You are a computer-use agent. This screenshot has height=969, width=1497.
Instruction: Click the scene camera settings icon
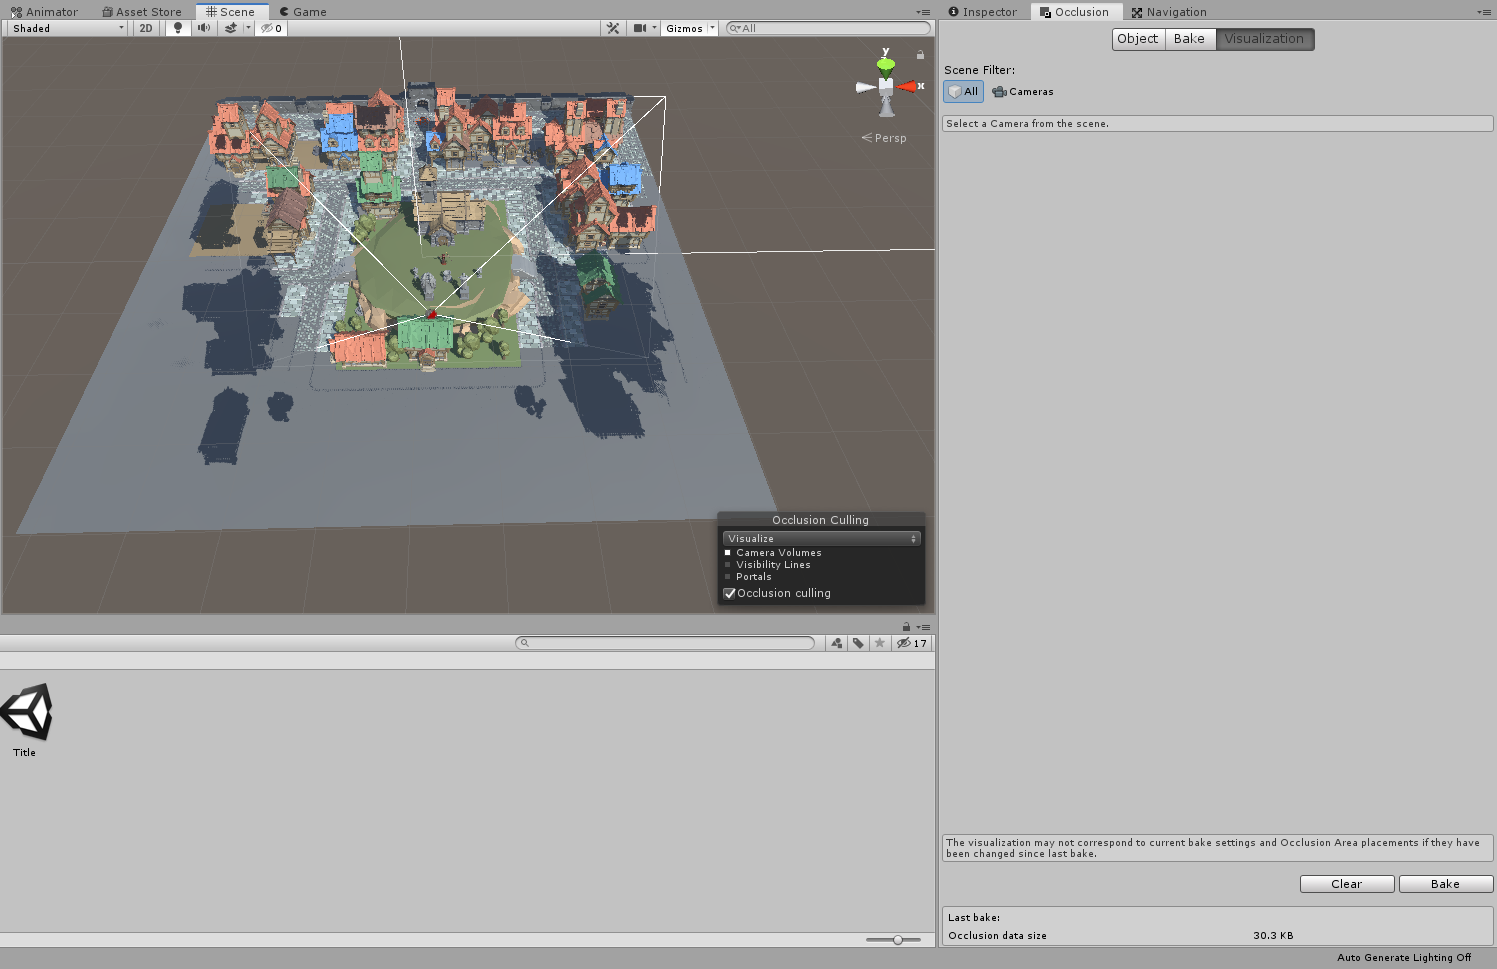(x=640, y=28)
